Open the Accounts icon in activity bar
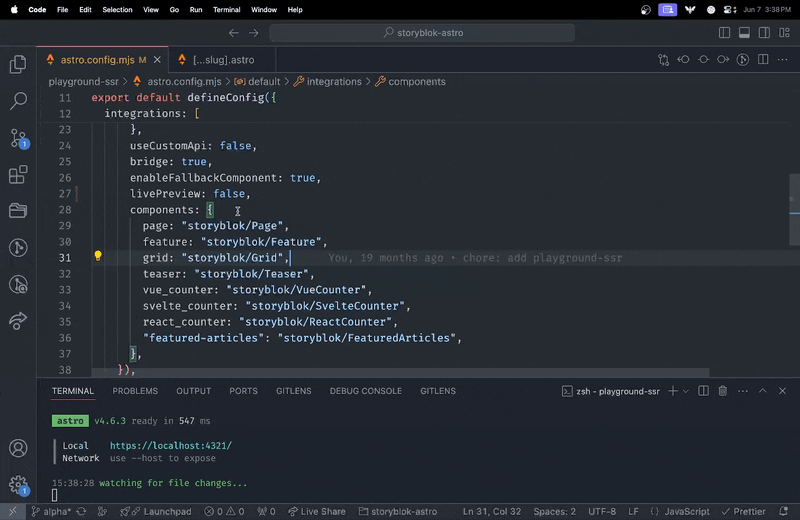800x520 pixels. tap(18, 449)
